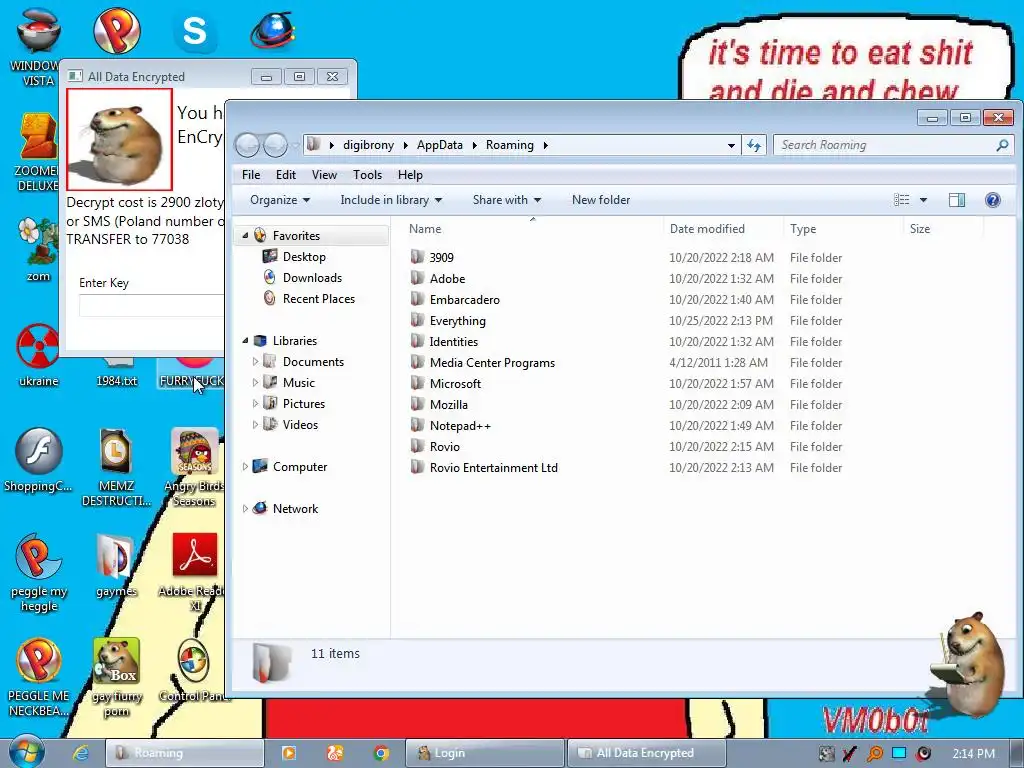Click the New folder button
The width and height of the screenshot is (1024, 768).
click(x=601, y=200)
